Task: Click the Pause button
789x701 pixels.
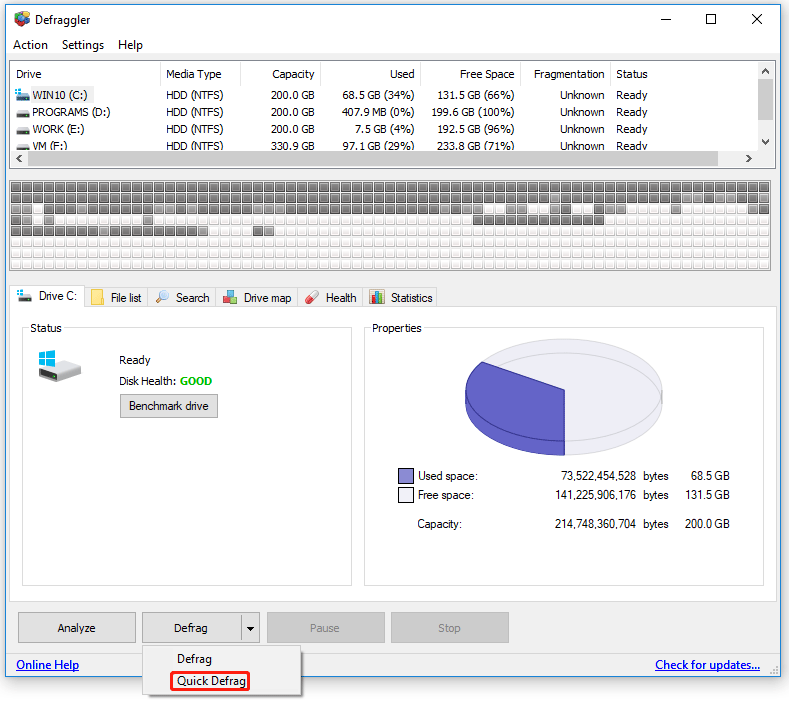Action: 325,628
